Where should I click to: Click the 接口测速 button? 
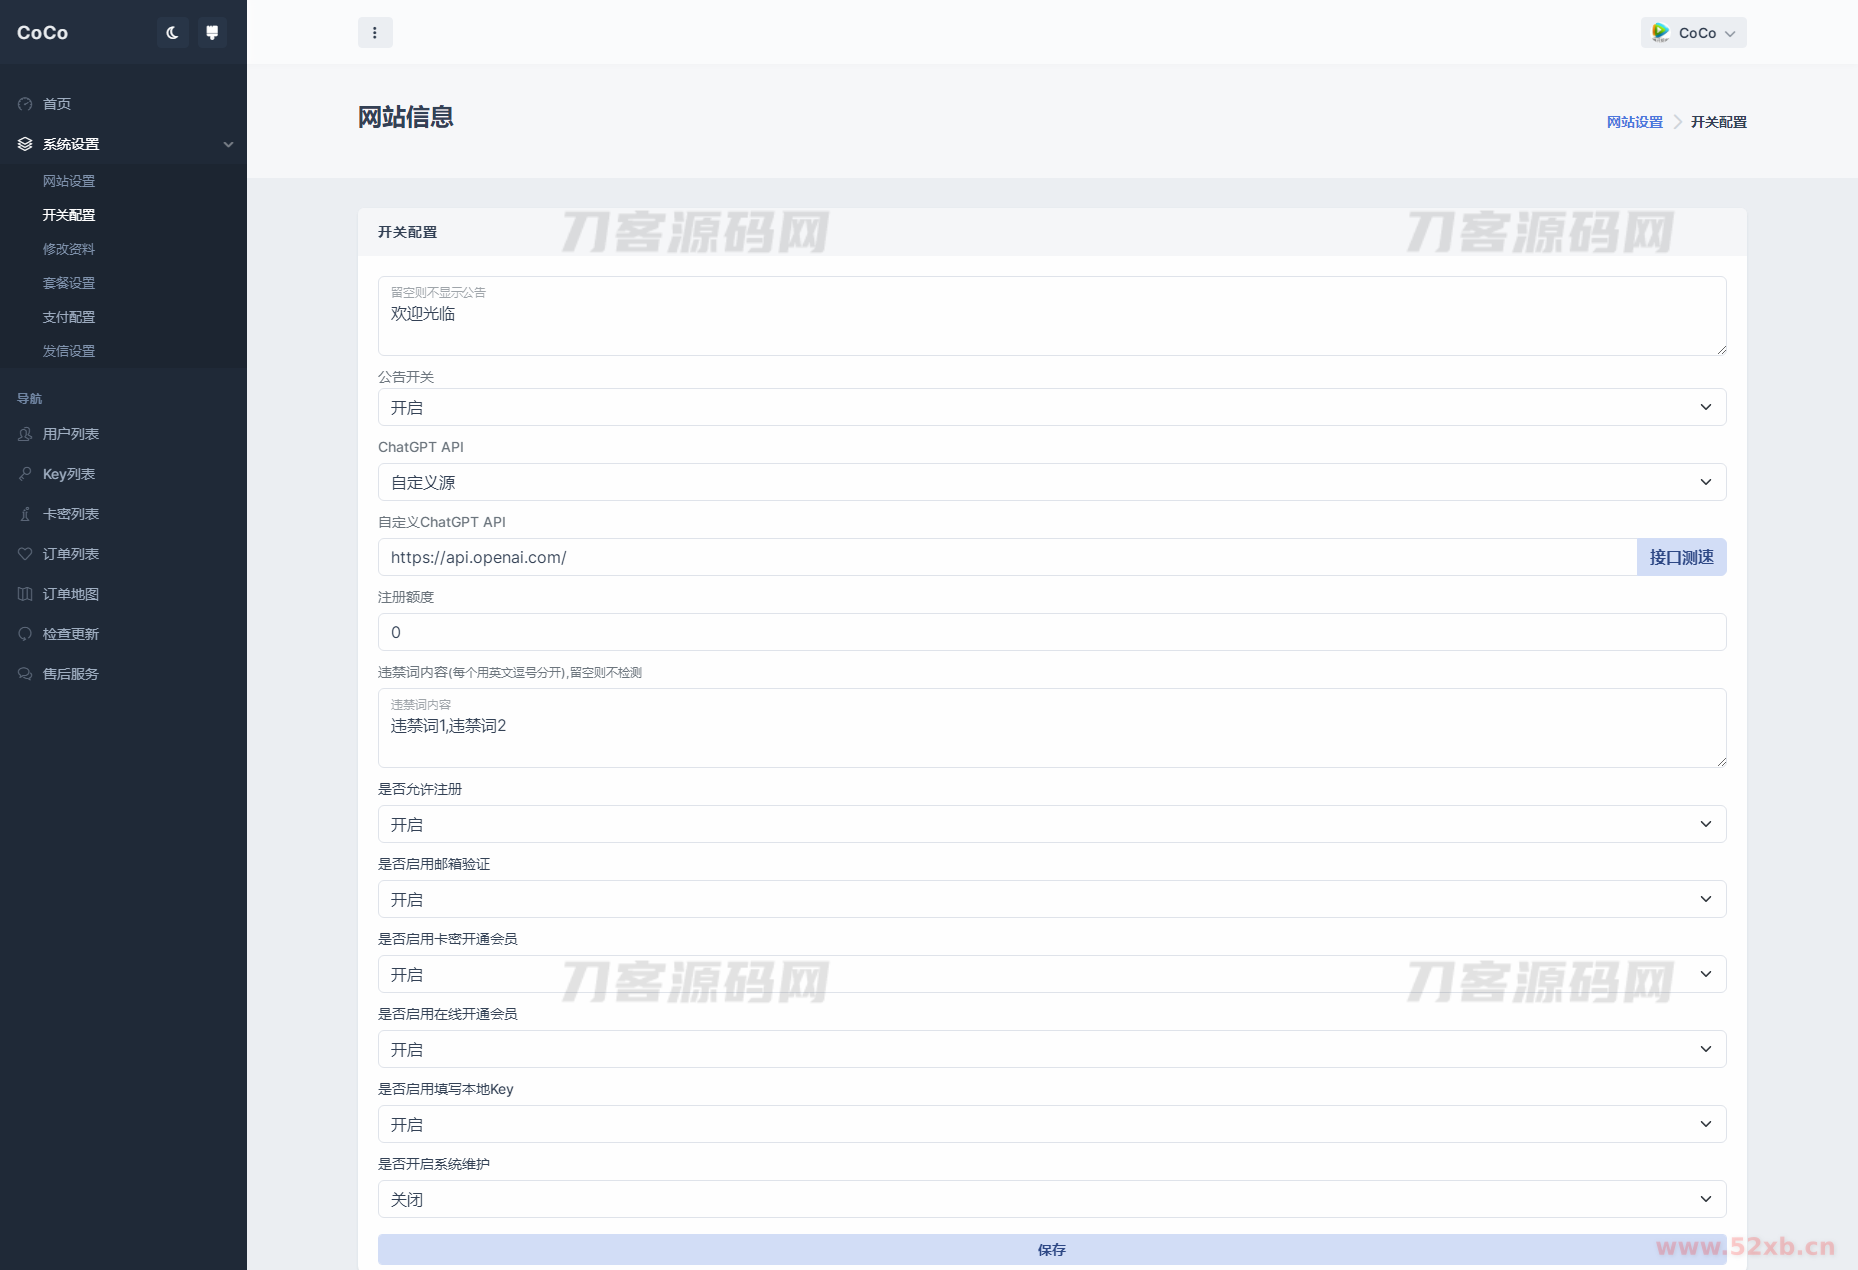[x=1681, y=558]
